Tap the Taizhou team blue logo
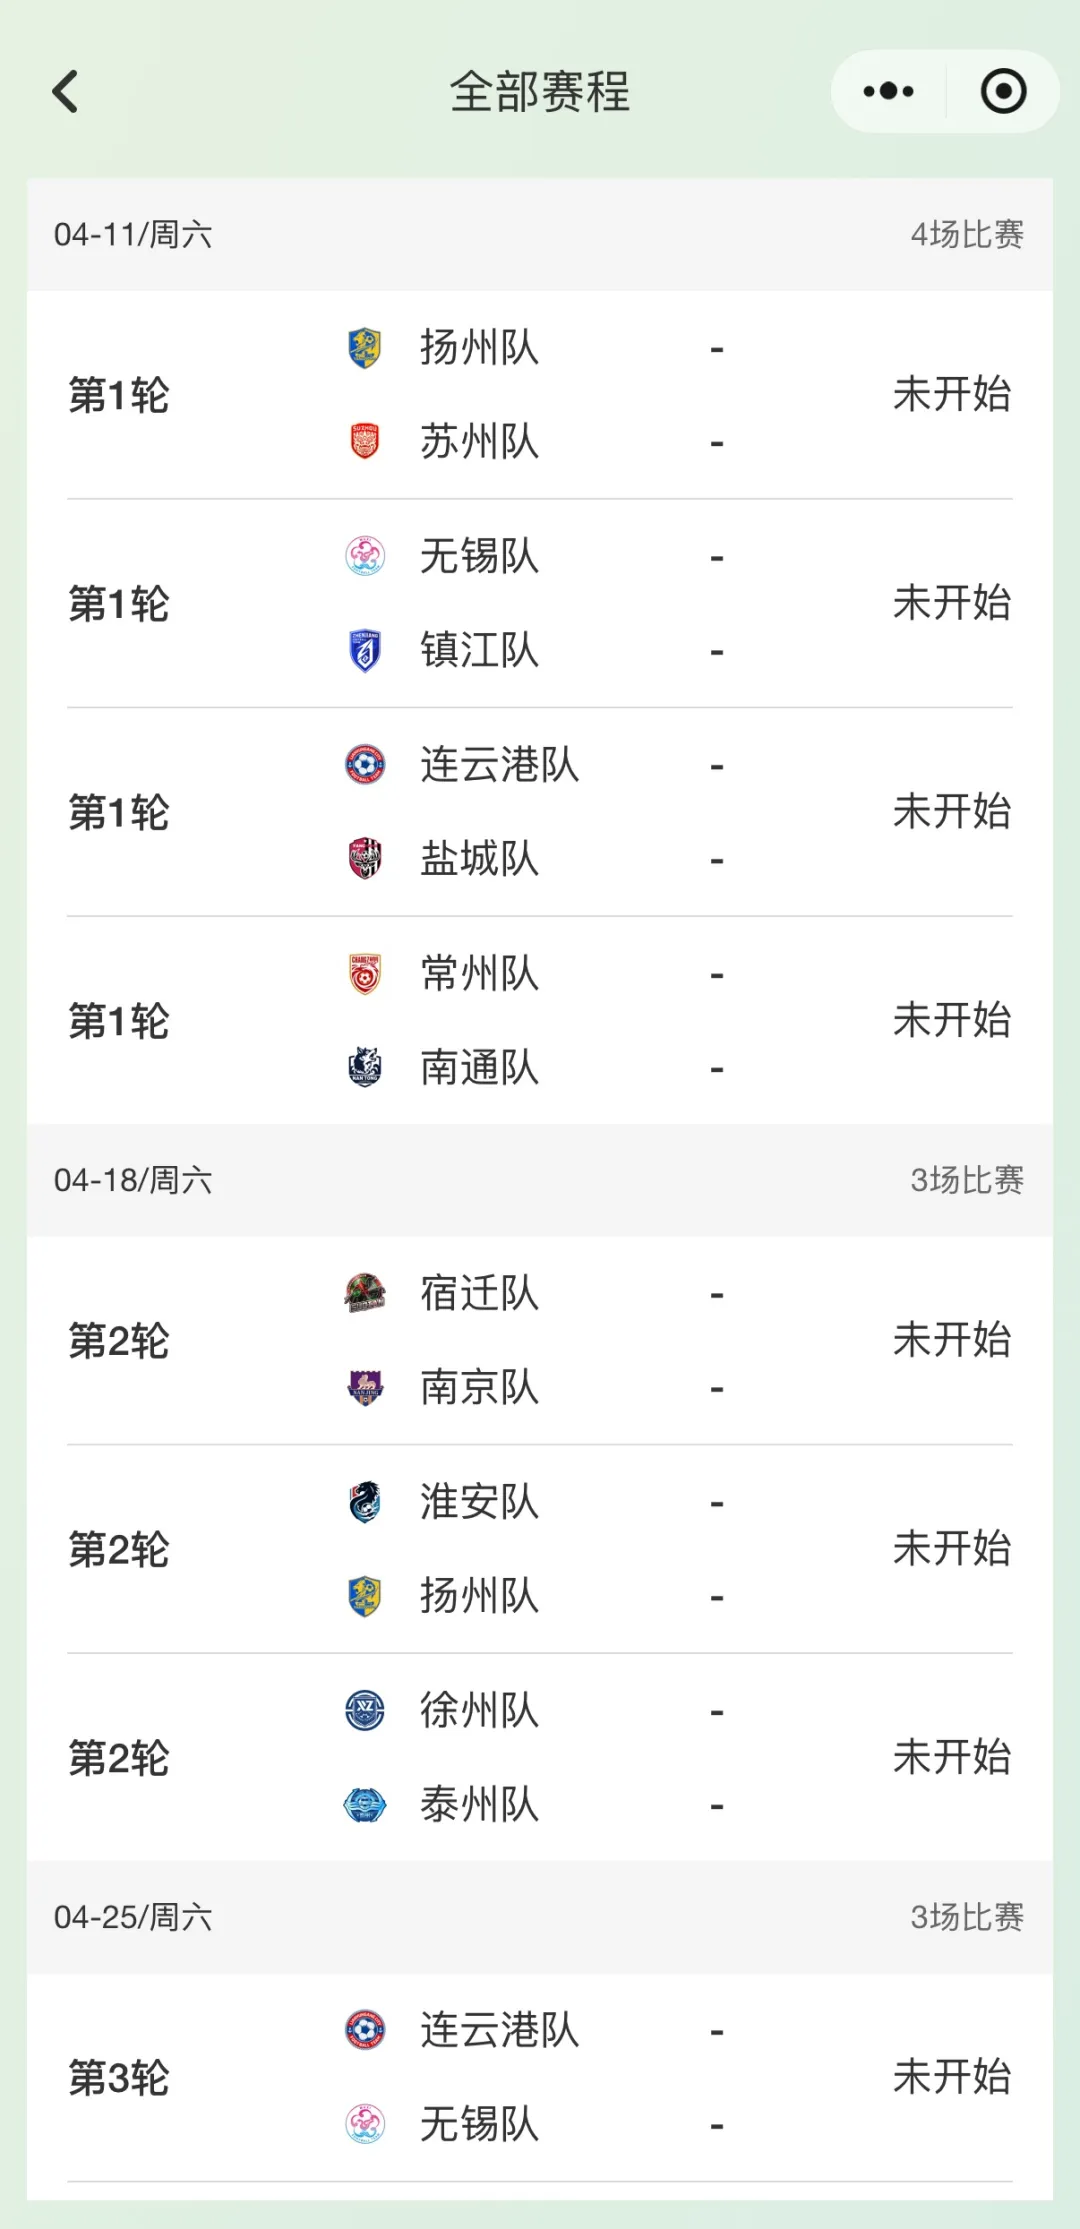Screen dimensions: 1080x2229 (365, 1804)
